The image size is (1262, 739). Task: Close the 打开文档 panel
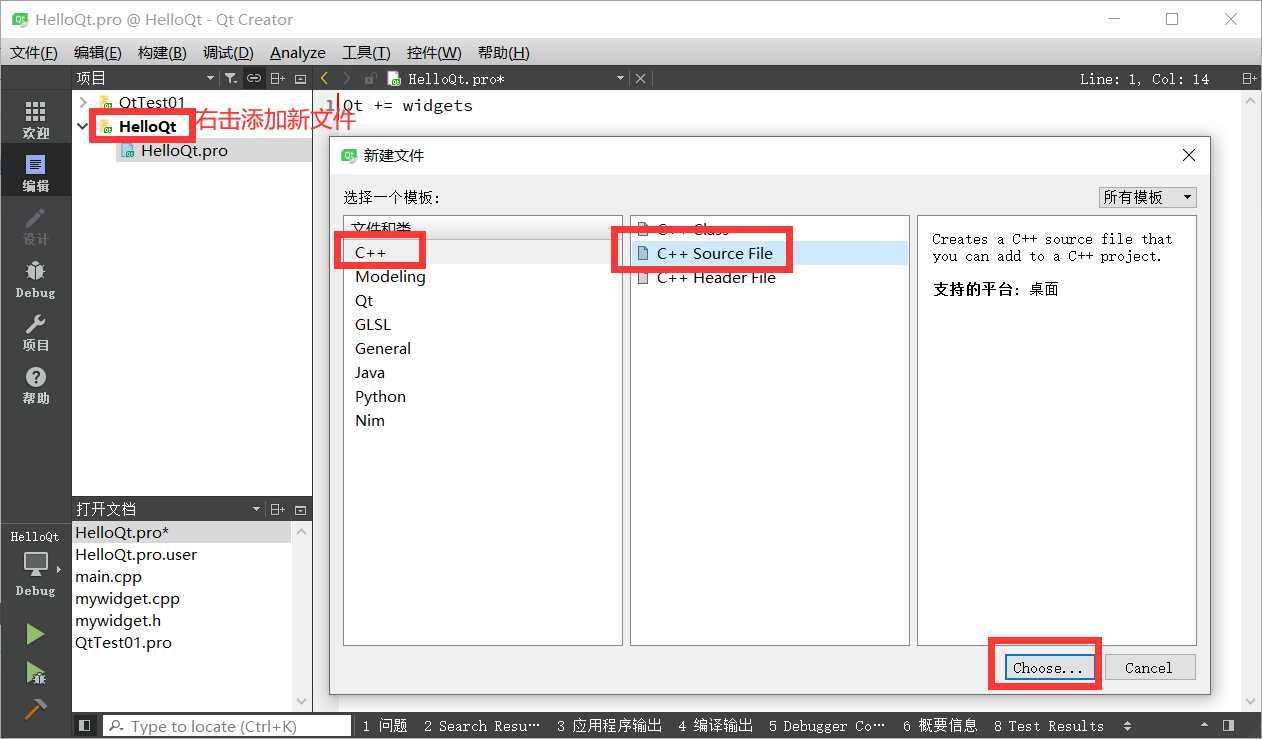[300, 509]
